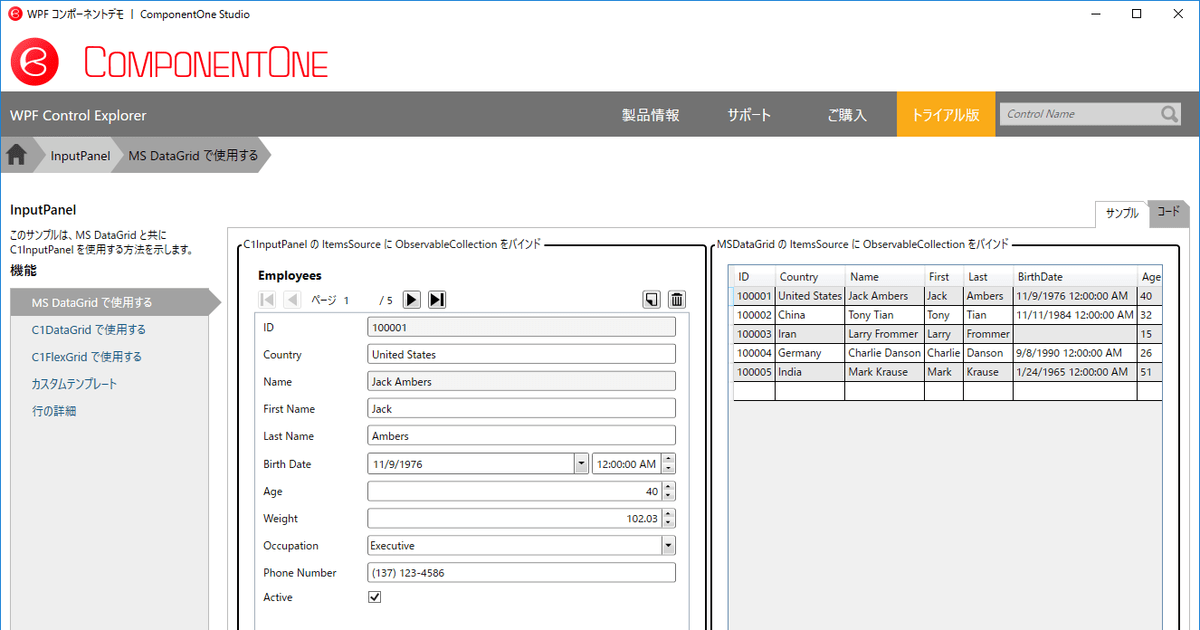Screen dimensions: 1200x630
Task: Select the サンプル tab
Action: 1122,213
